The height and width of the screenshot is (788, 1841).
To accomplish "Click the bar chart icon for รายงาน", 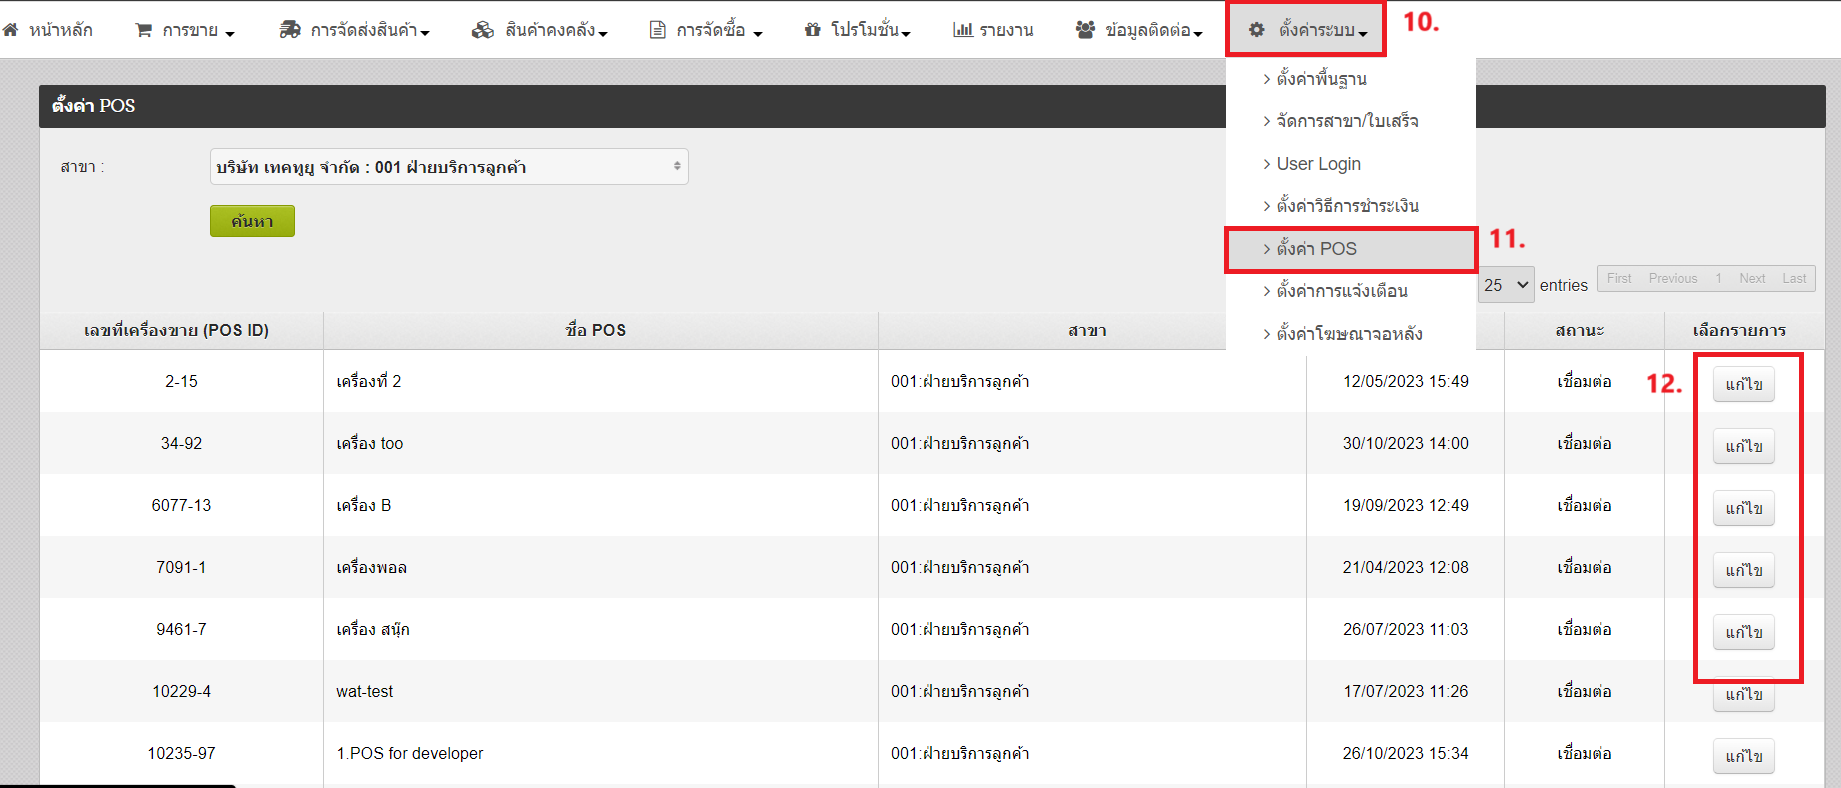I will [963, 30].
